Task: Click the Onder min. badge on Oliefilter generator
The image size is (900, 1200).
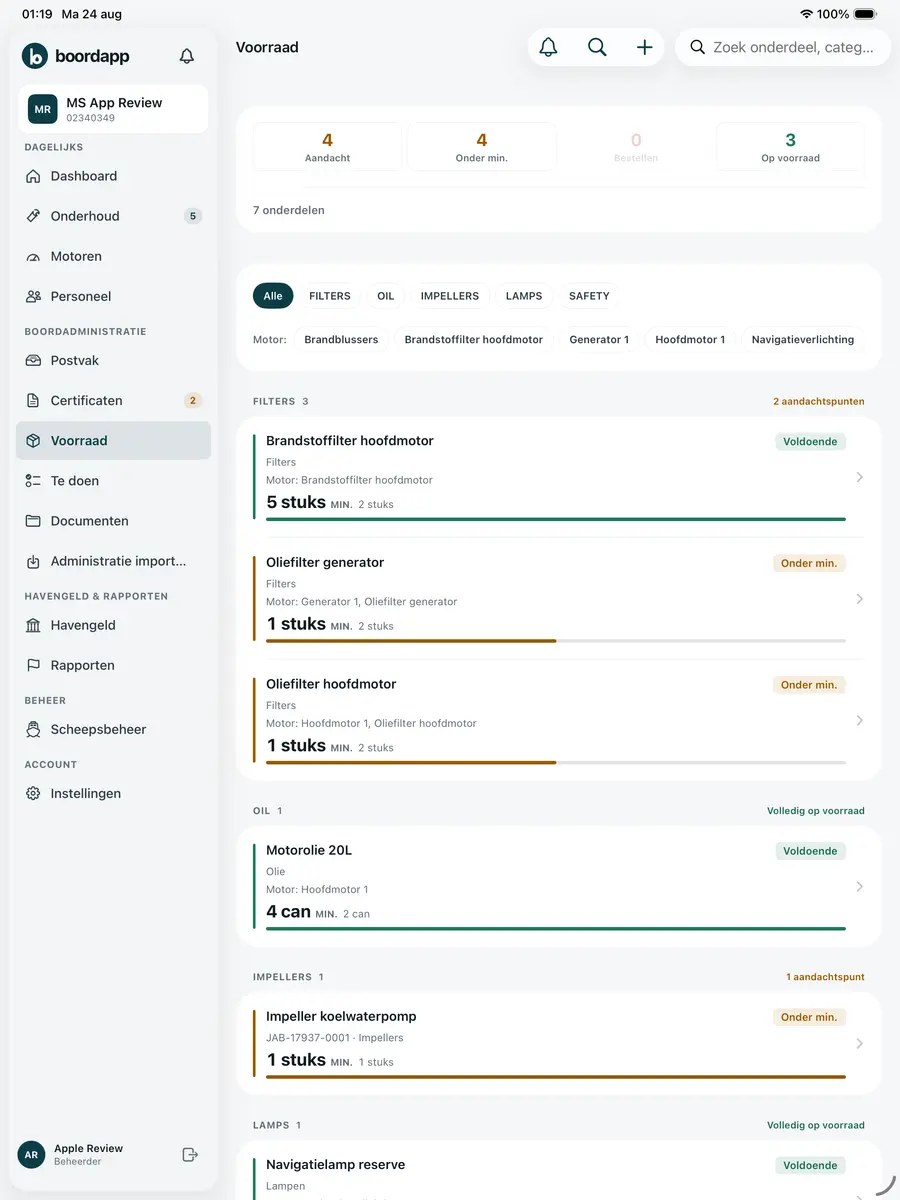Action: [x=810, y=563]
